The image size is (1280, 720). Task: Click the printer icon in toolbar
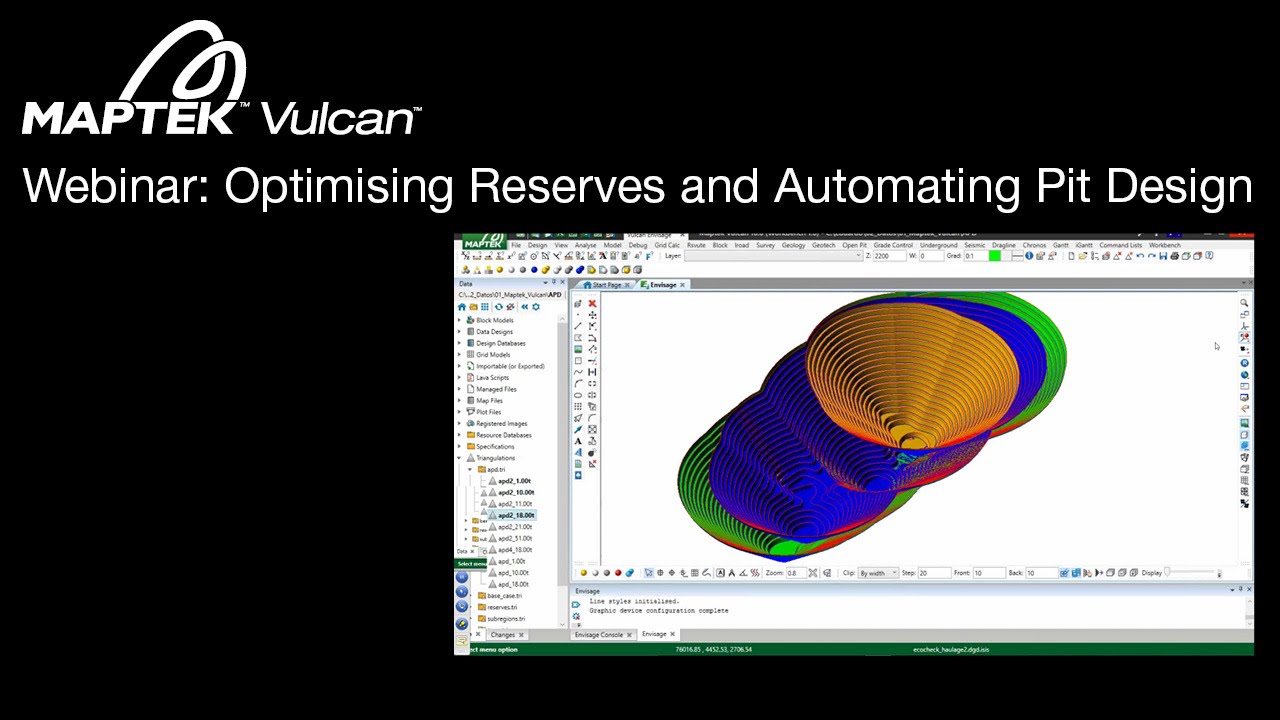point(1175,256)
